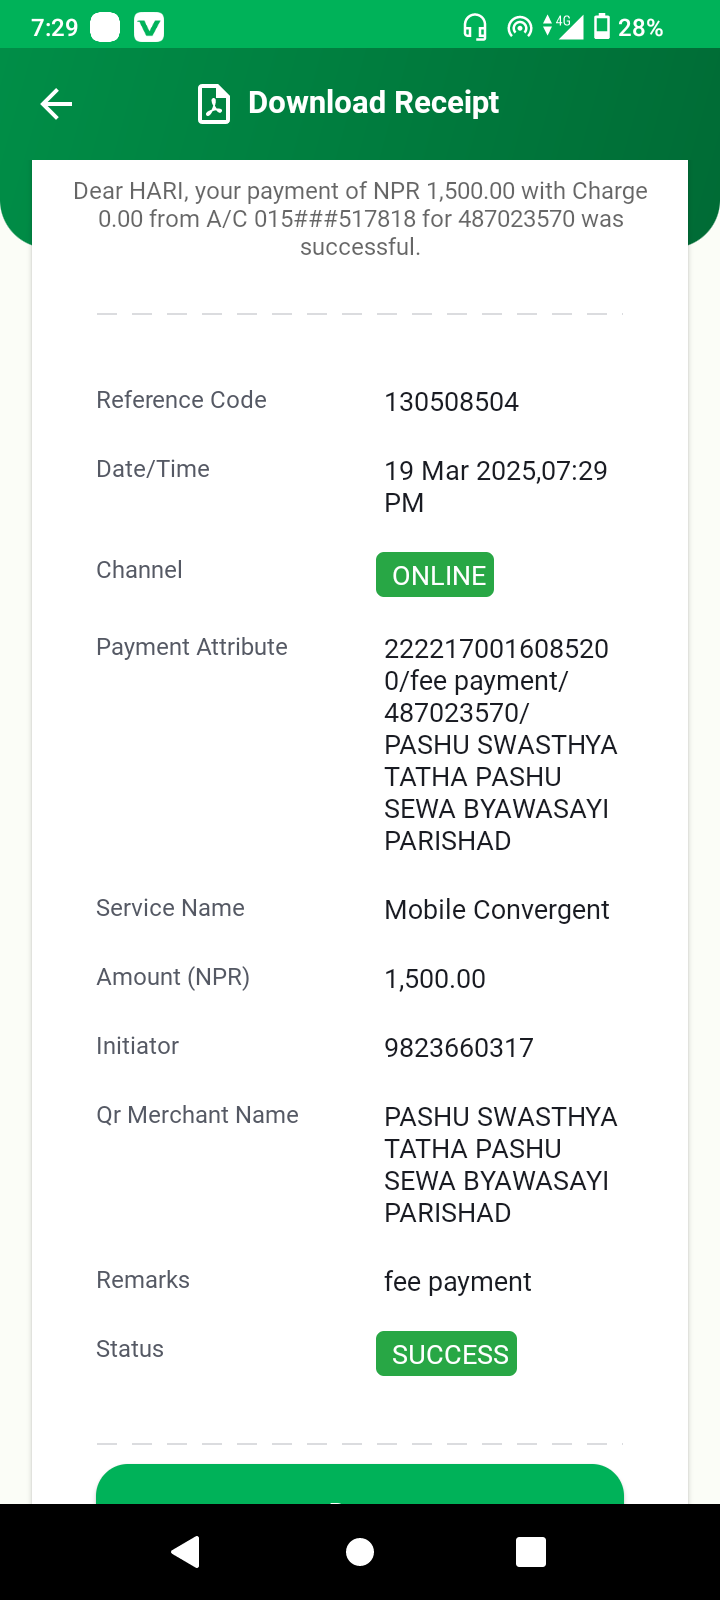720x1600 pixels.
Task: Tap the SUCCESS status badge
Action: [x=447, y=1354]
